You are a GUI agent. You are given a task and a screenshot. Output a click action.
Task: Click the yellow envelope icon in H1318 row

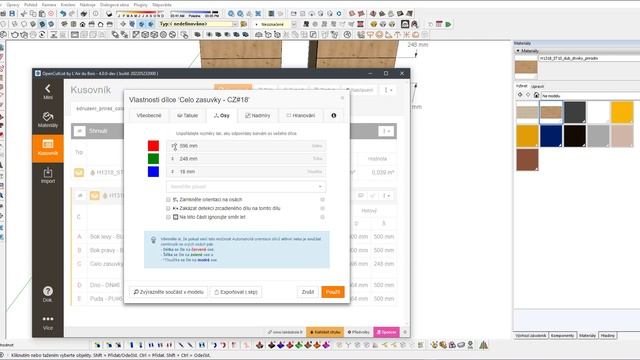click(79, 172)
